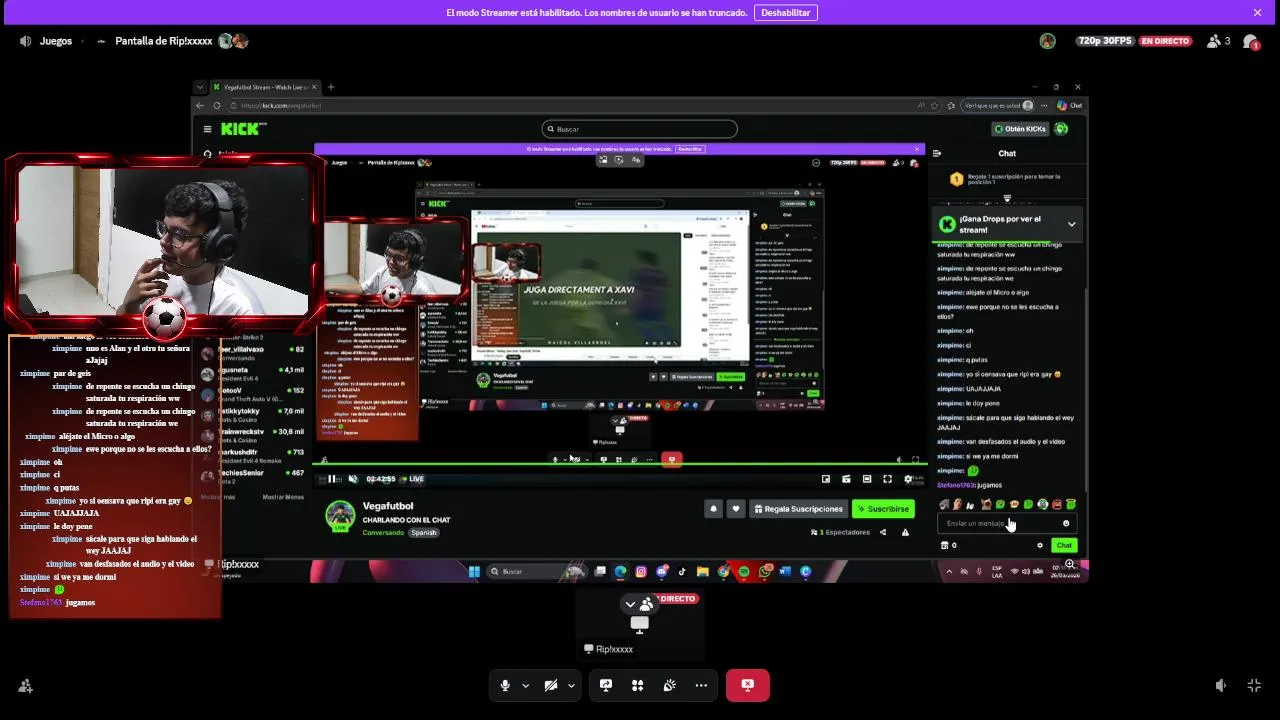Exit full screen with collapse arrows icon
The image size is (1280, 720).
[x=1254, y=685]
